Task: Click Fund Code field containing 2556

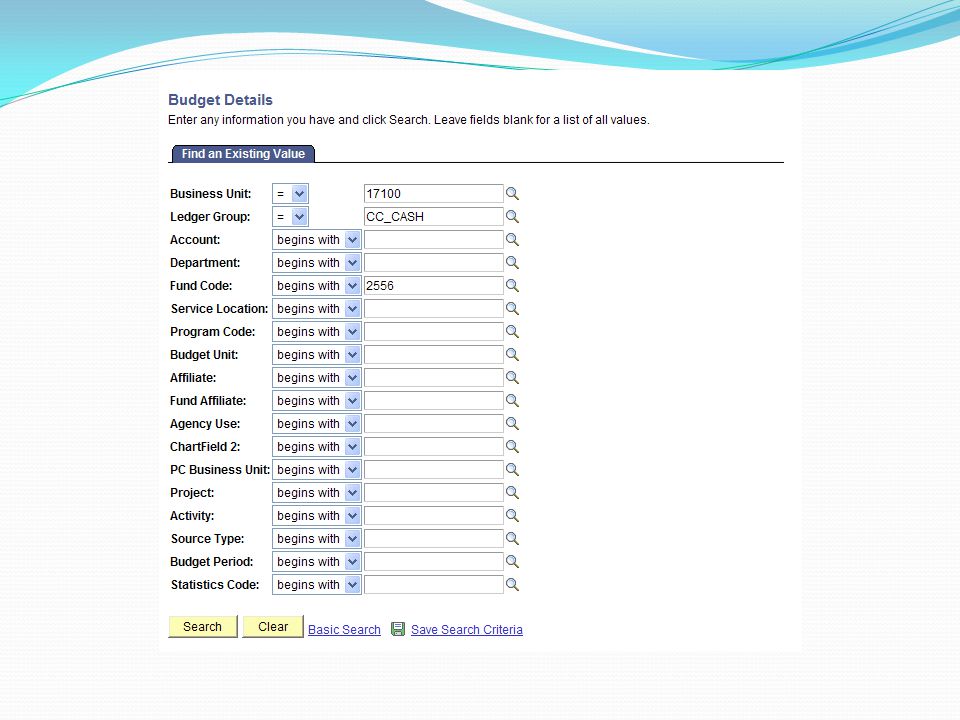Action: click(433, 285)
